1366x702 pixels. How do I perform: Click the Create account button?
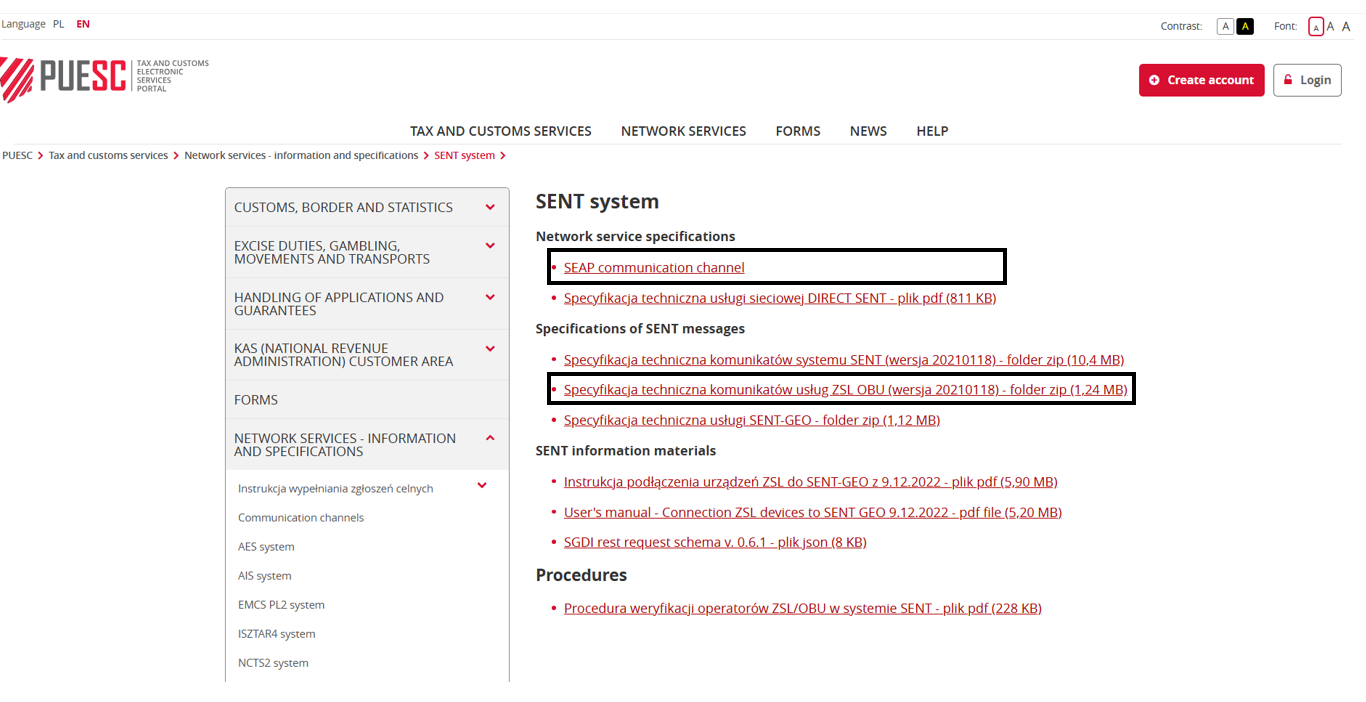click(1201, 80)
